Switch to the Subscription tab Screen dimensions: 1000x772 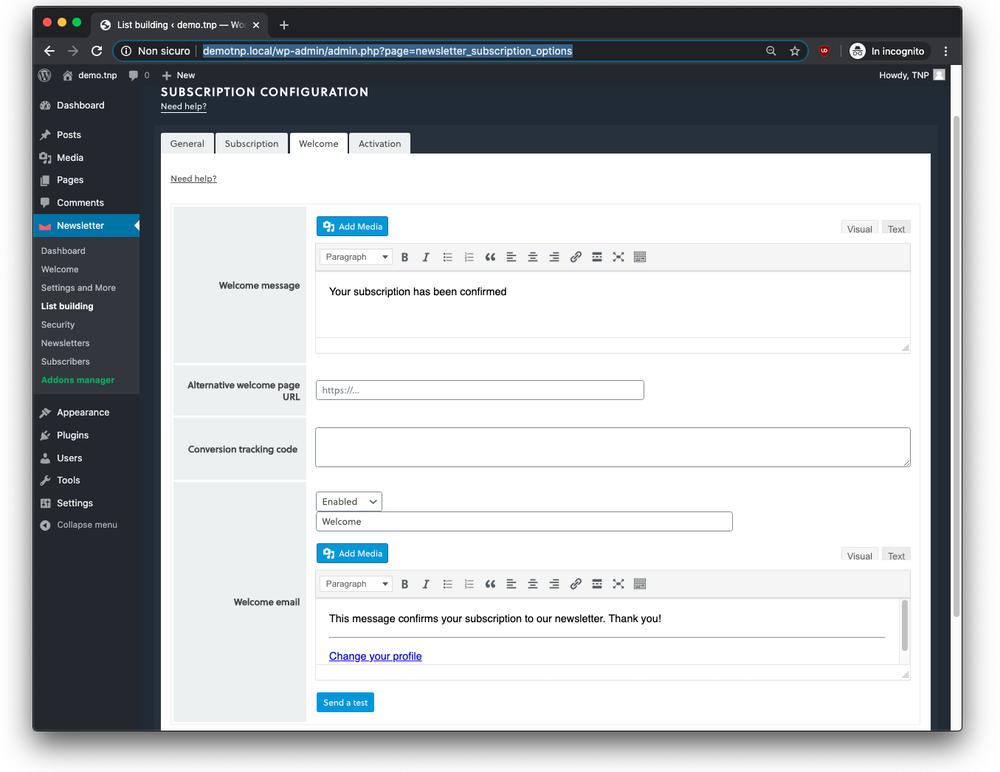[251, 144]
